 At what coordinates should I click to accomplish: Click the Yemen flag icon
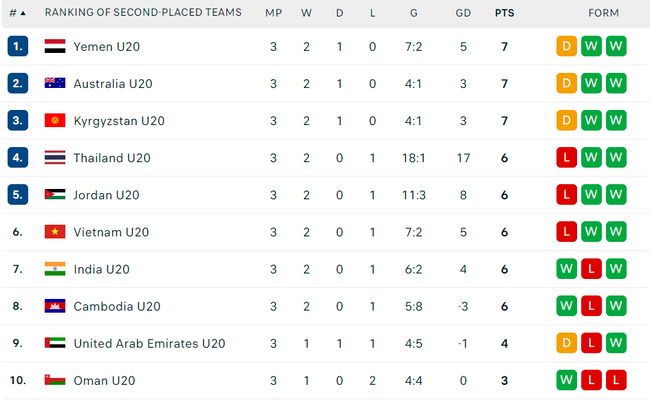pos(55,47)
